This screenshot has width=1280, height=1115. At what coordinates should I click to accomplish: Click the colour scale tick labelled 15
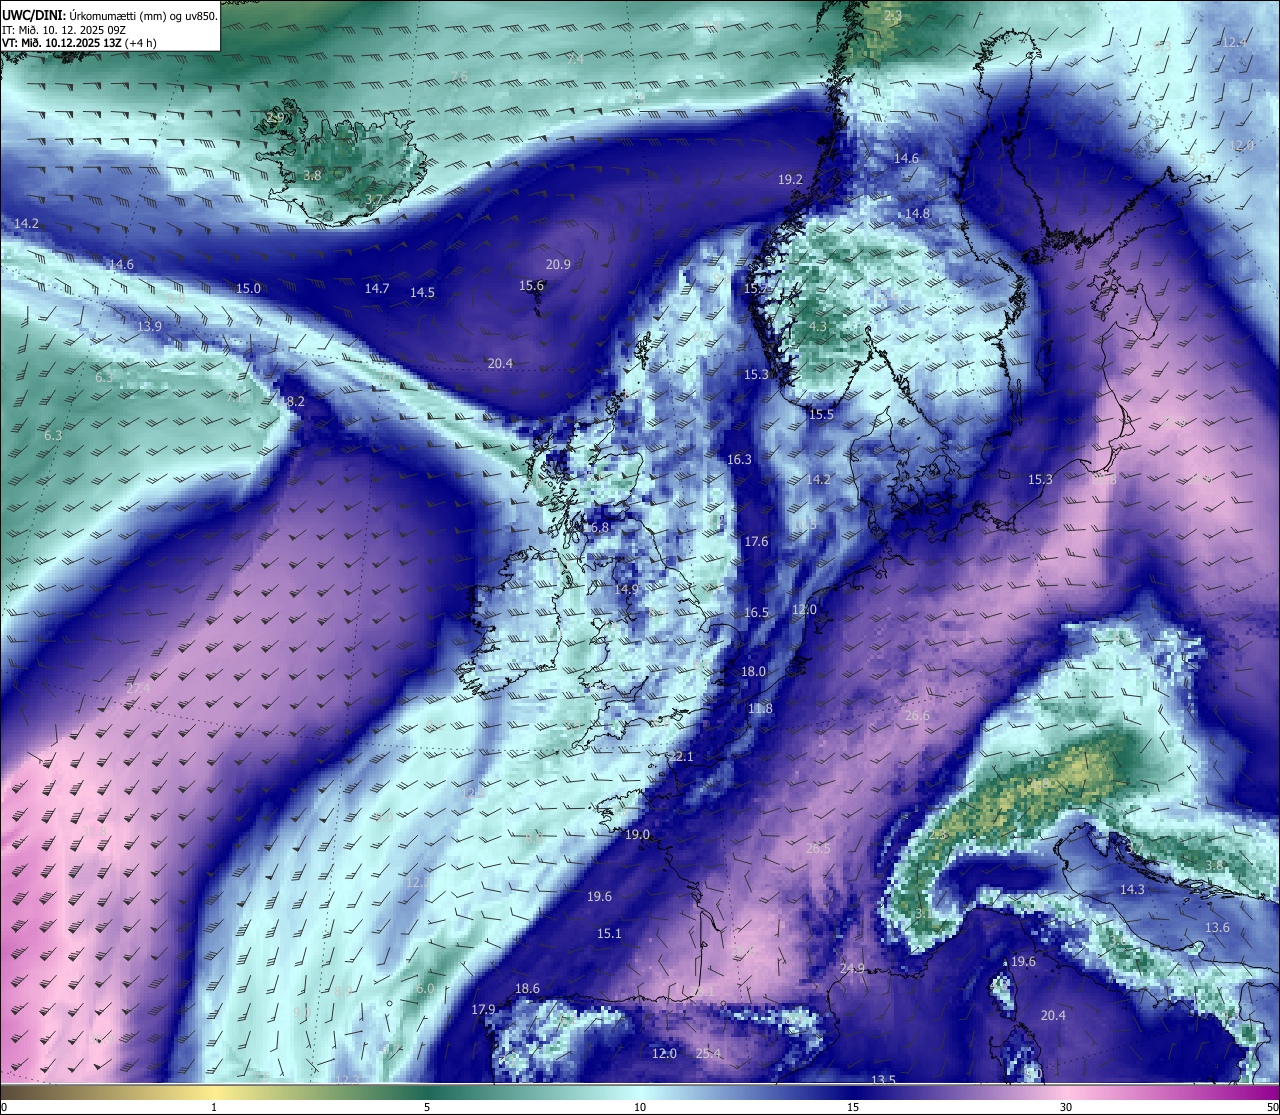853,1107
